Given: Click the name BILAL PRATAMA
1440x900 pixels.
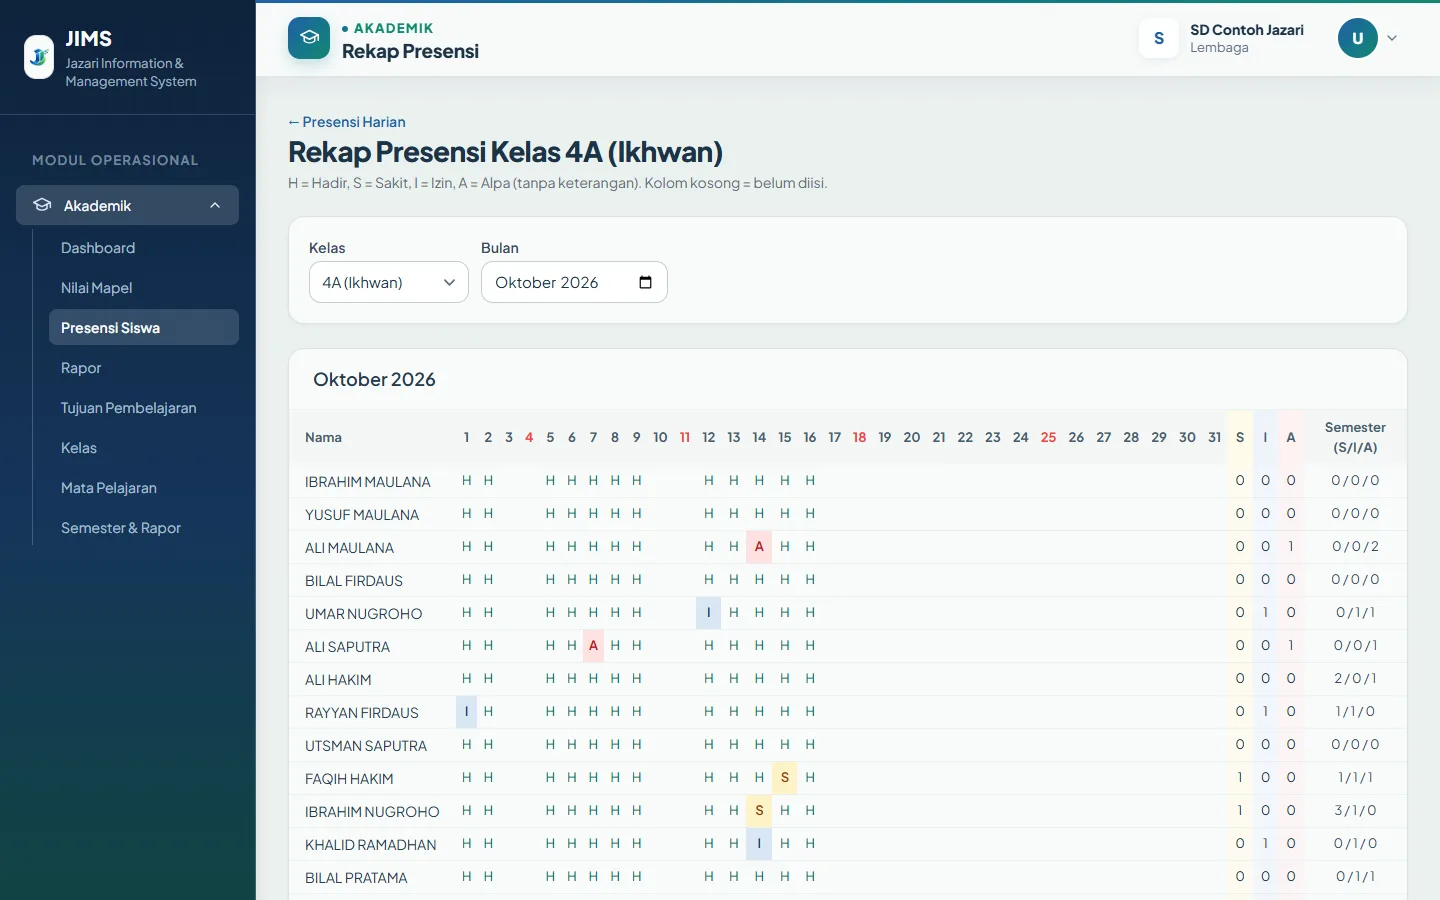Looking at the screenshot, I should (356, 878).
